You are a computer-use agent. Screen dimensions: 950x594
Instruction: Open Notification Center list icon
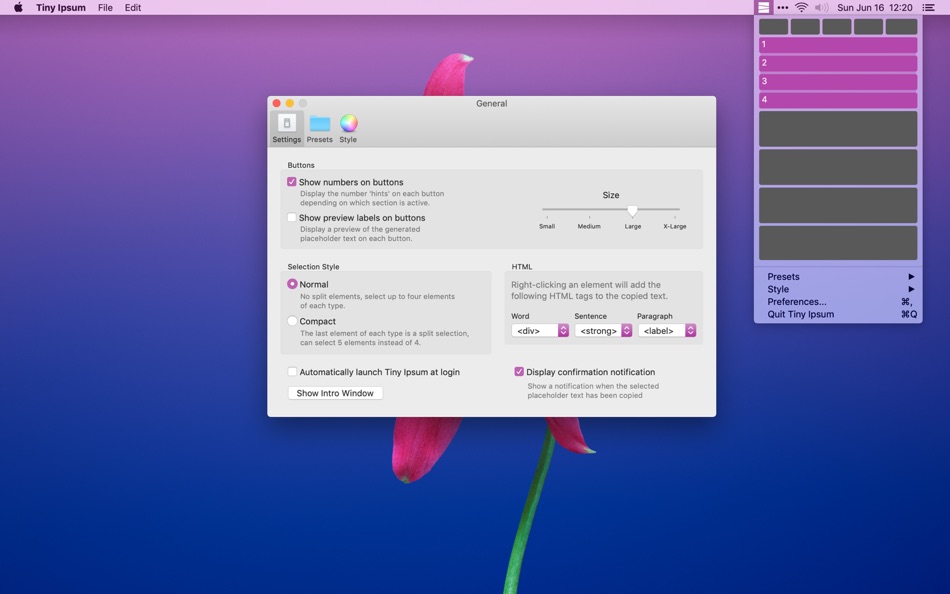tap(928, 7)
